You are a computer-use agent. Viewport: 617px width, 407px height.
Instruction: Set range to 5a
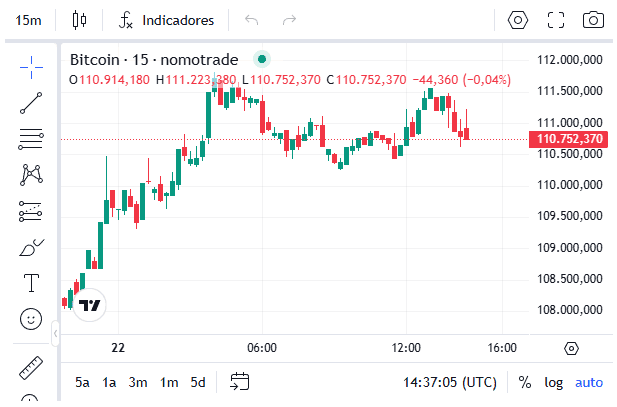point(82,382)
